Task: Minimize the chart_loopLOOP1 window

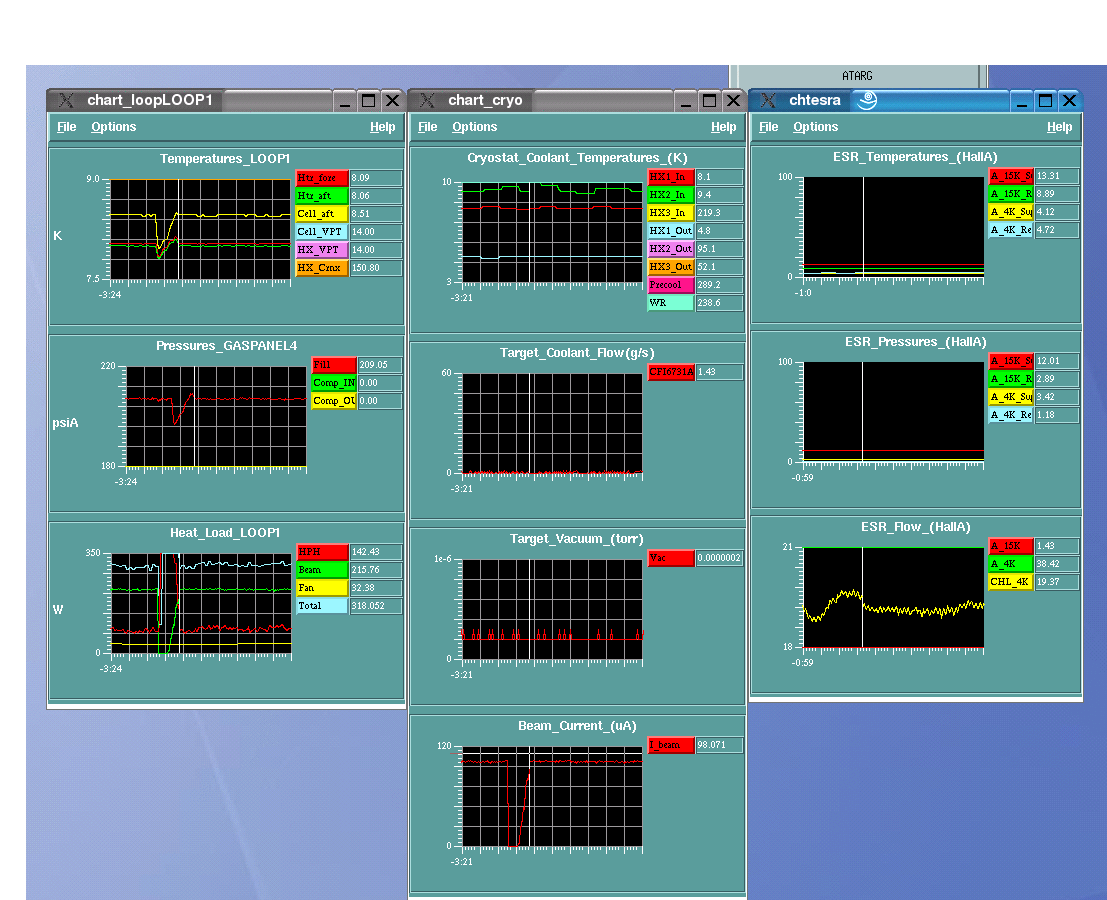Action: coord(345,101)
